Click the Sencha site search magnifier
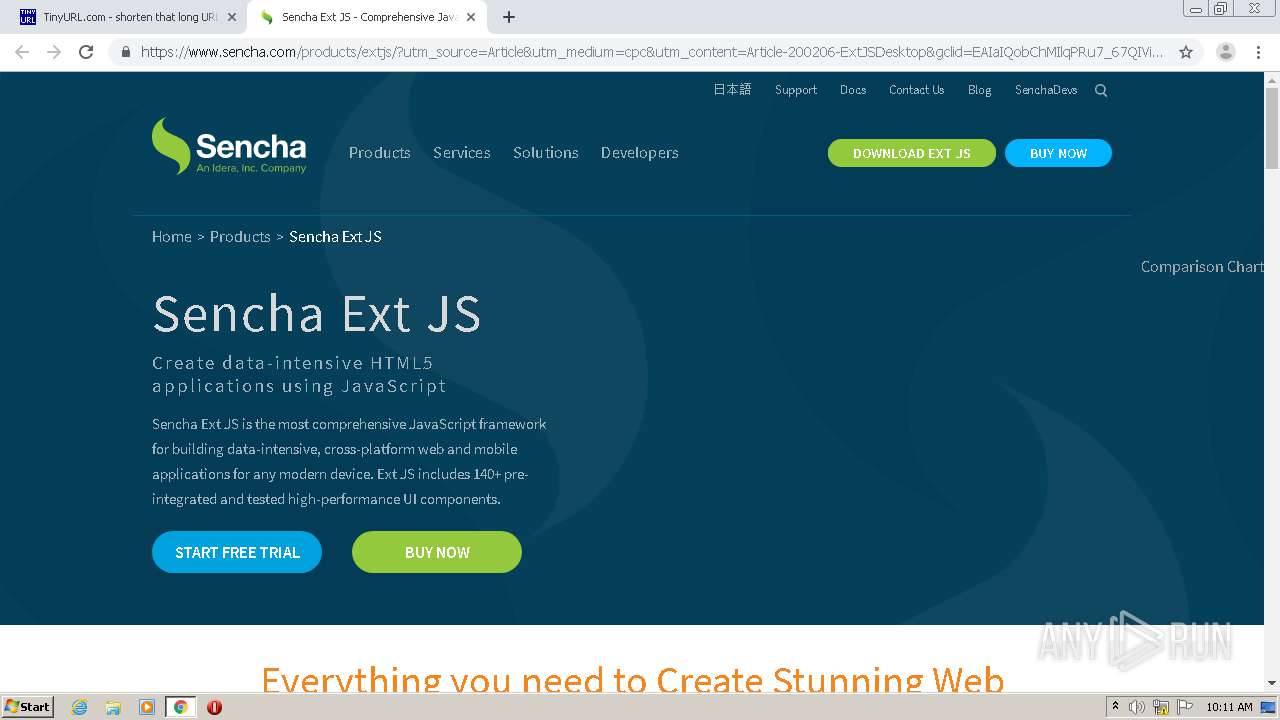1280x720 pixels. click(x=1101, y=90)
